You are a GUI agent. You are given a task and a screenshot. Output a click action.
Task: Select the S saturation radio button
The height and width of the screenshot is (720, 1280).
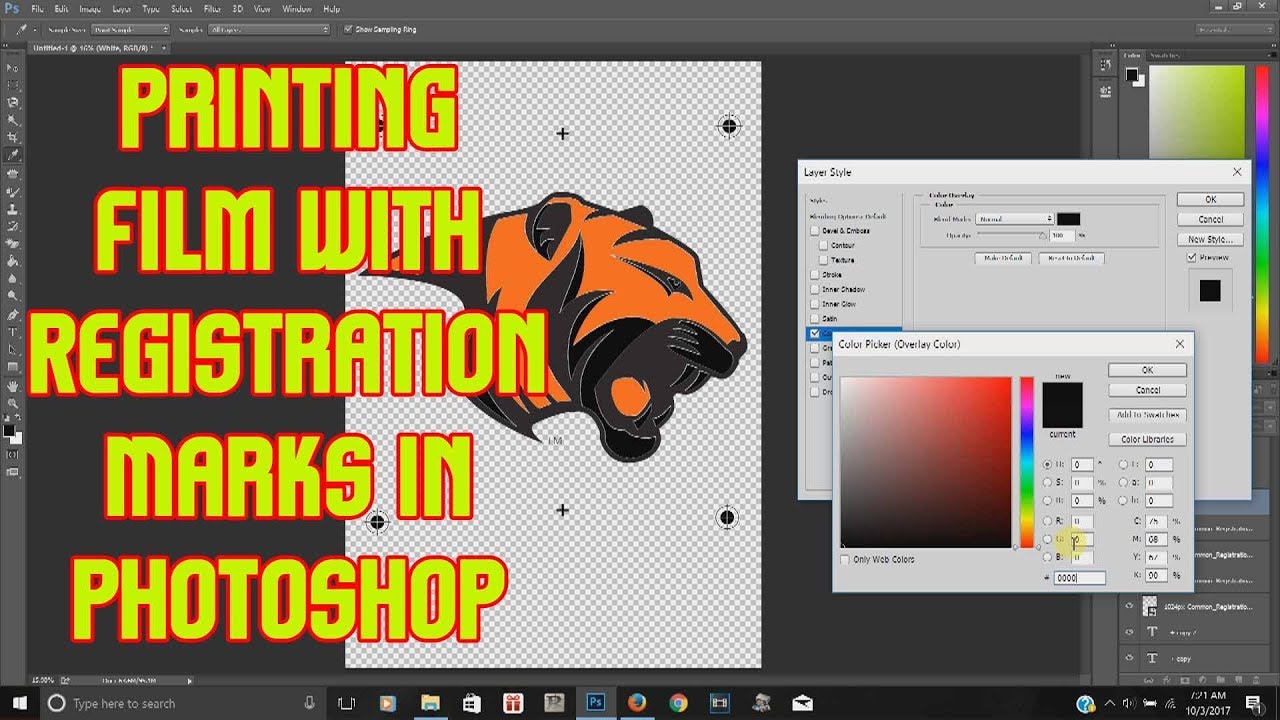1047,482
